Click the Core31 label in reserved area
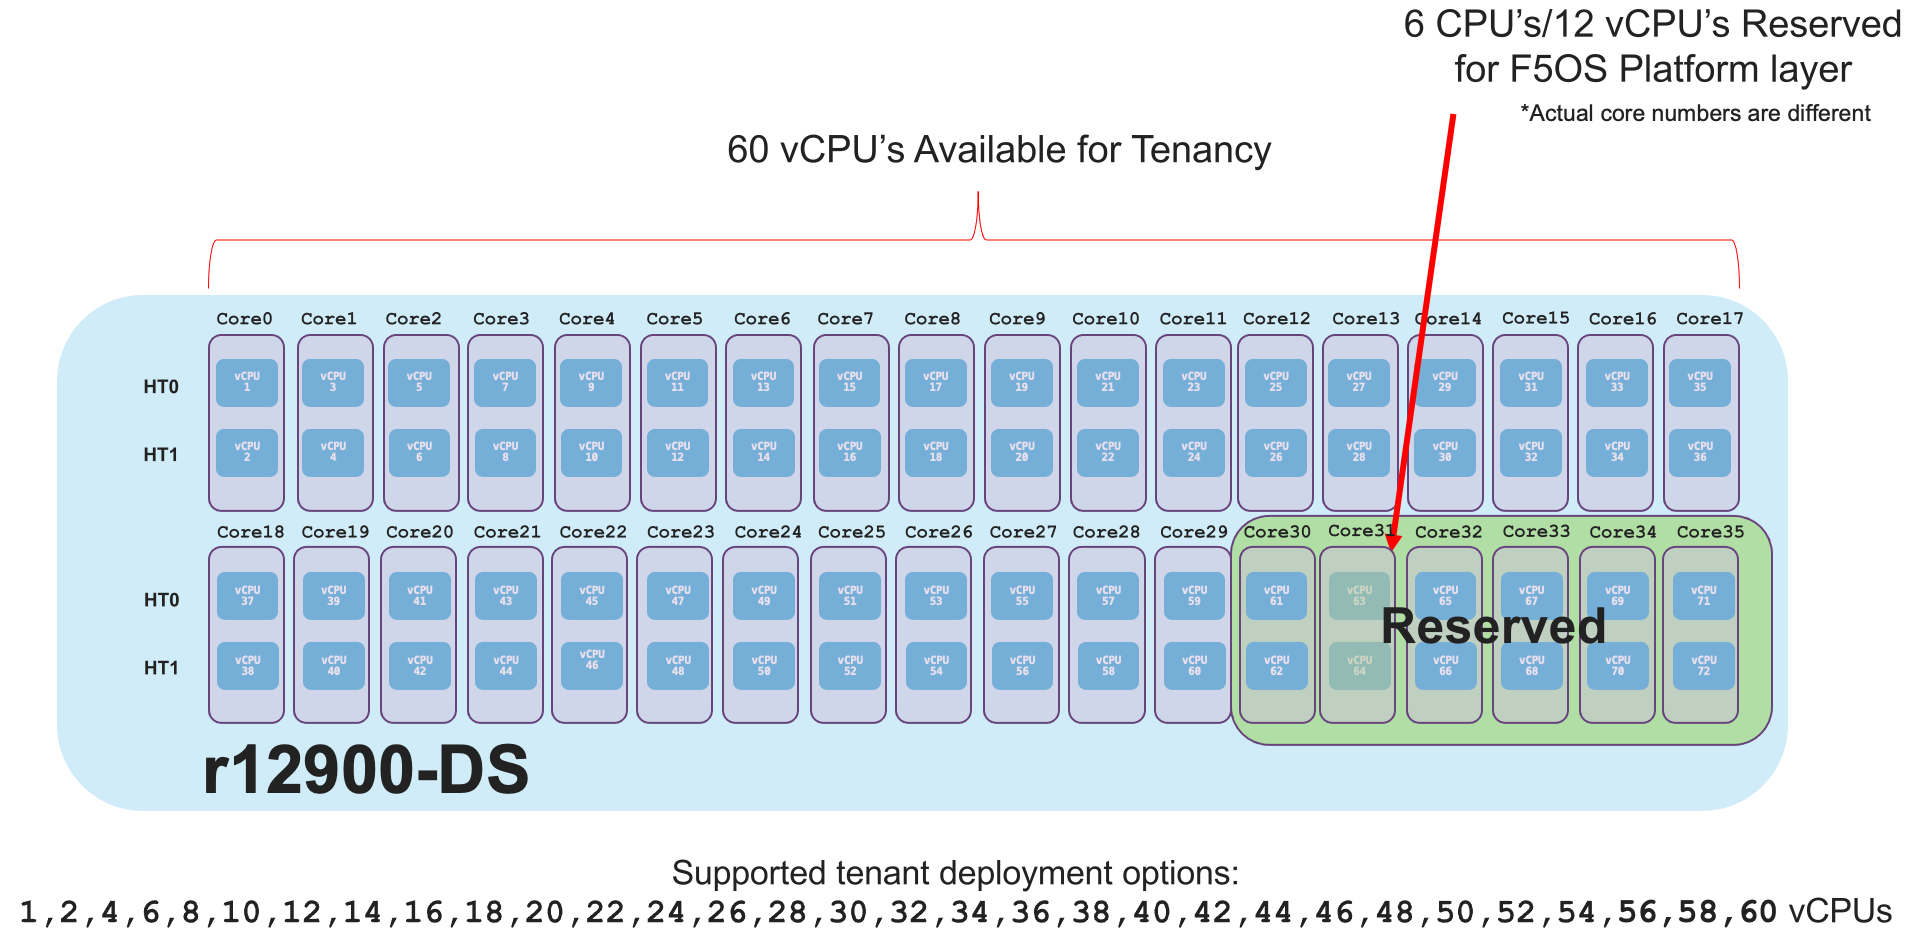Viewport: 1908px width, 941px height. [x=1361, y=531]
